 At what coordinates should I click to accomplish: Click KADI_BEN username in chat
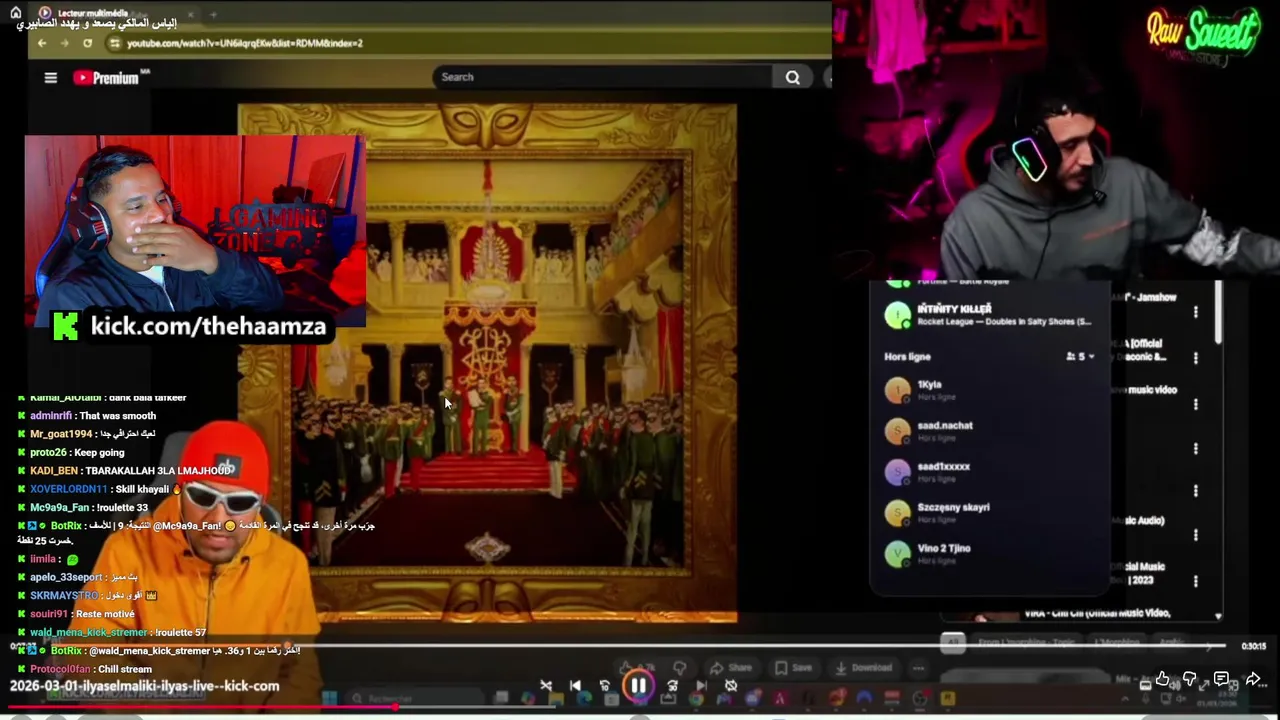(x=54, y=471)
